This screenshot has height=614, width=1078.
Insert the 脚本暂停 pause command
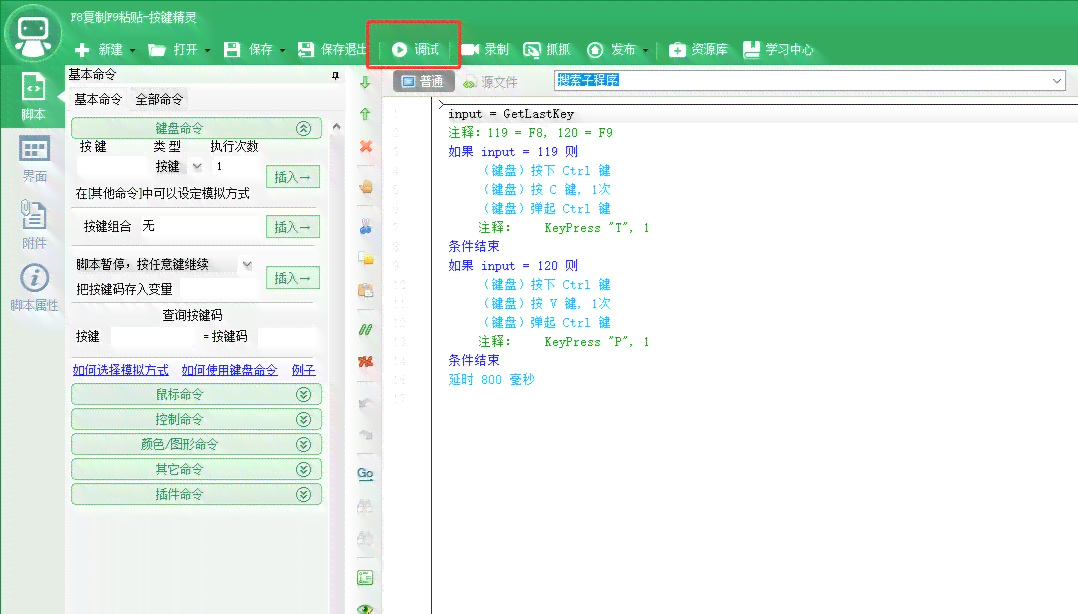tap(293, 278)
